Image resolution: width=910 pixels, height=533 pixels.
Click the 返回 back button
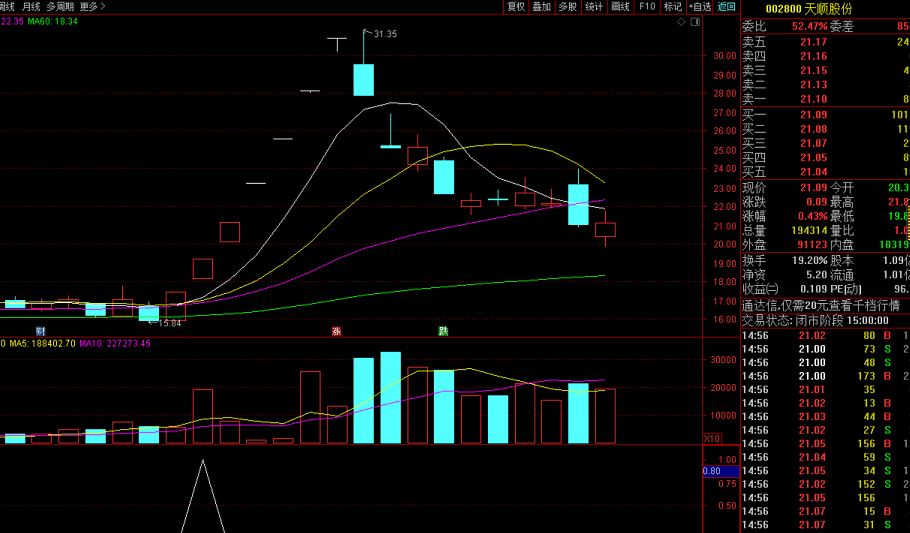727,6
